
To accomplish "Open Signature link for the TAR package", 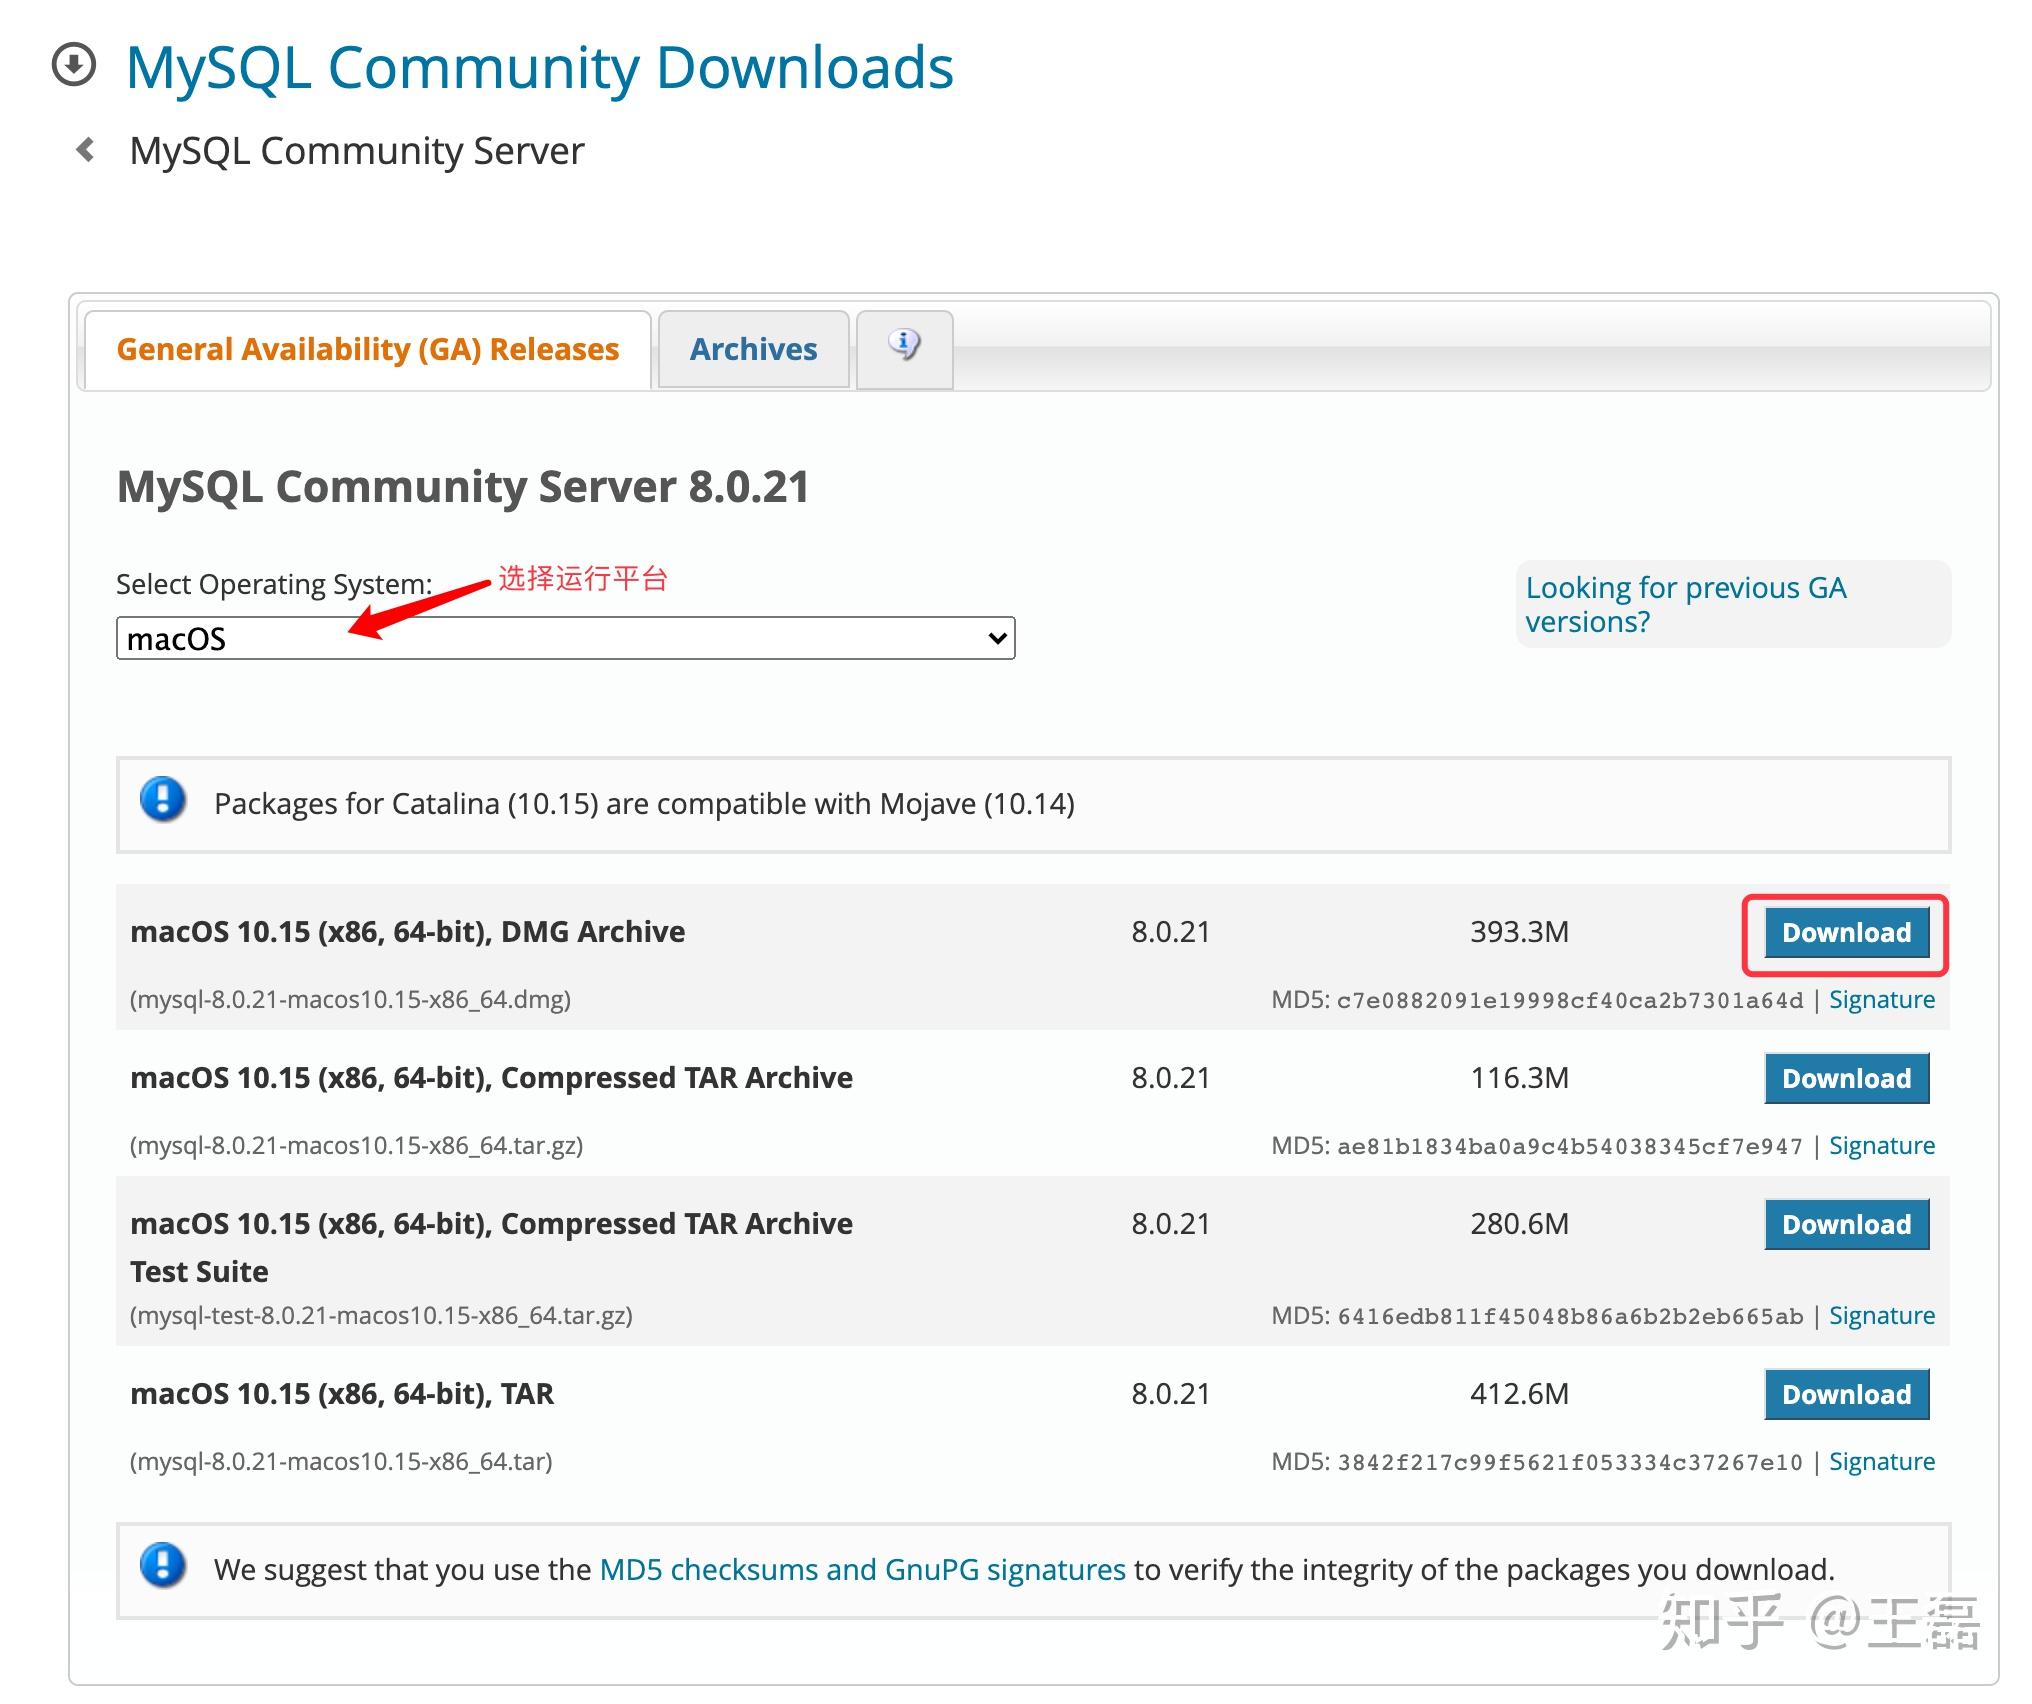I will point(1881,1462).
